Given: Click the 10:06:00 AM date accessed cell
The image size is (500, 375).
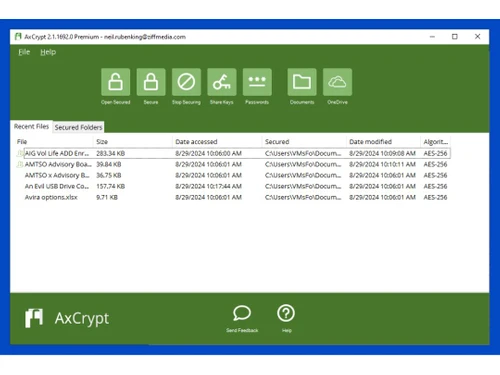Looking at the screenshot, I should pos(209,153).
